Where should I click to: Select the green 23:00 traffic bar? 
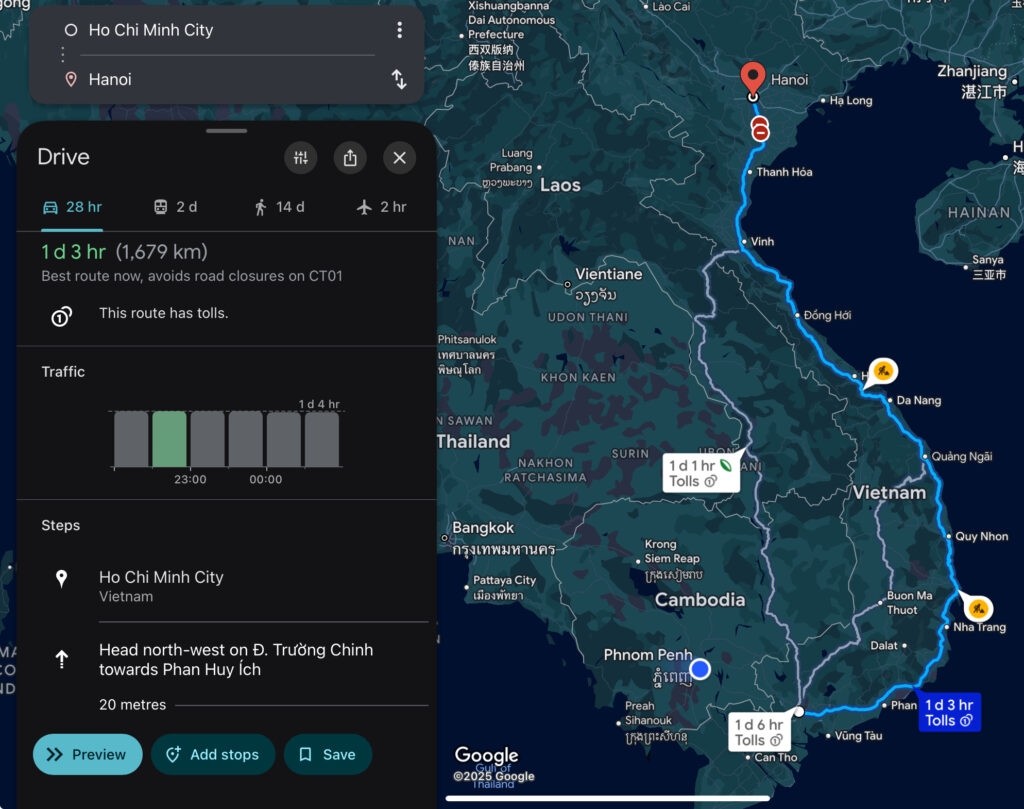(x=169, y=440)
